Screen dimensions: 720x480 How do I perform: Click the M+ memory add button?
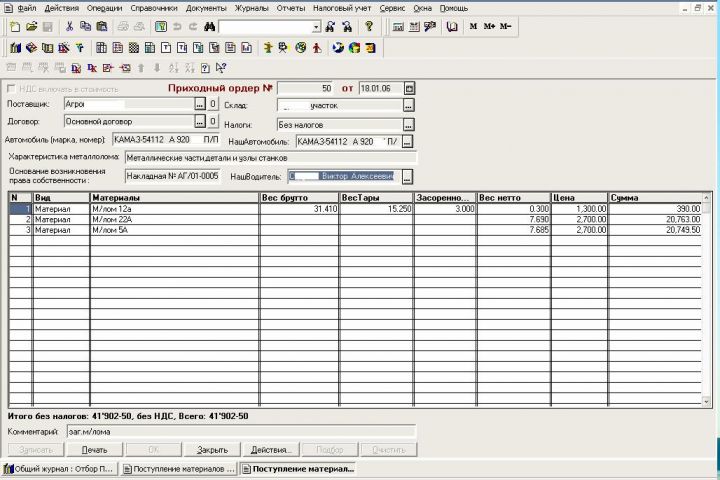pyautogui.click(x=489, y=27)
